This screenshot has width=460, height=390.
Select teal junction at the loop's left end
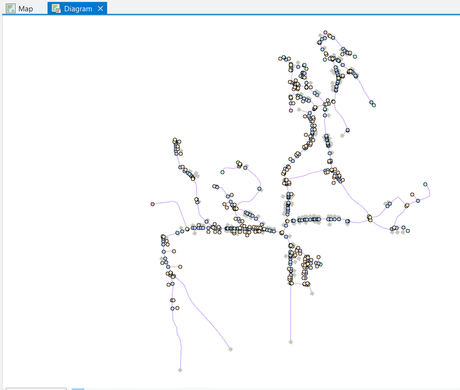pyautogui.click(x=222, y=172)
